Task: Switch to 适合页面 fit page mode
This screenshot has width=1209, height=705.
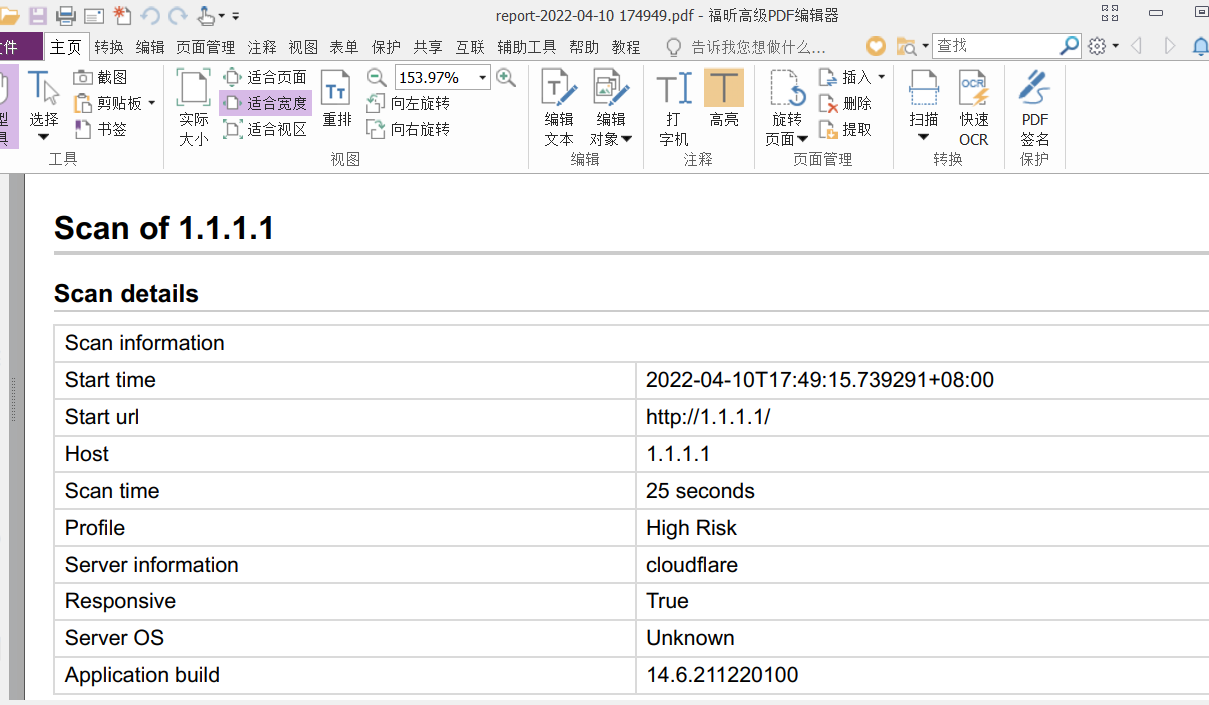Action: (264, 77)
